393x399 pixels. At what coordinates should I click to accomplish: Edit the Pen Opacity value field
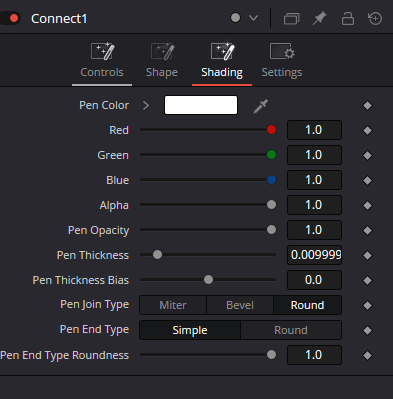pos(314,230)
